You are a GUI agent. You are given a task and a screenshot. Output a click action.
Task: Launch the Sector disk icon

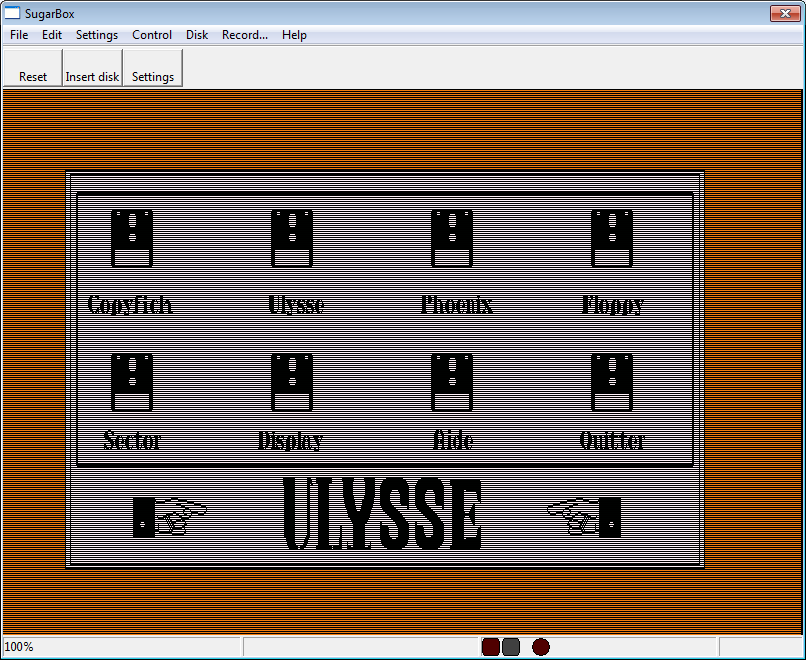132,383
